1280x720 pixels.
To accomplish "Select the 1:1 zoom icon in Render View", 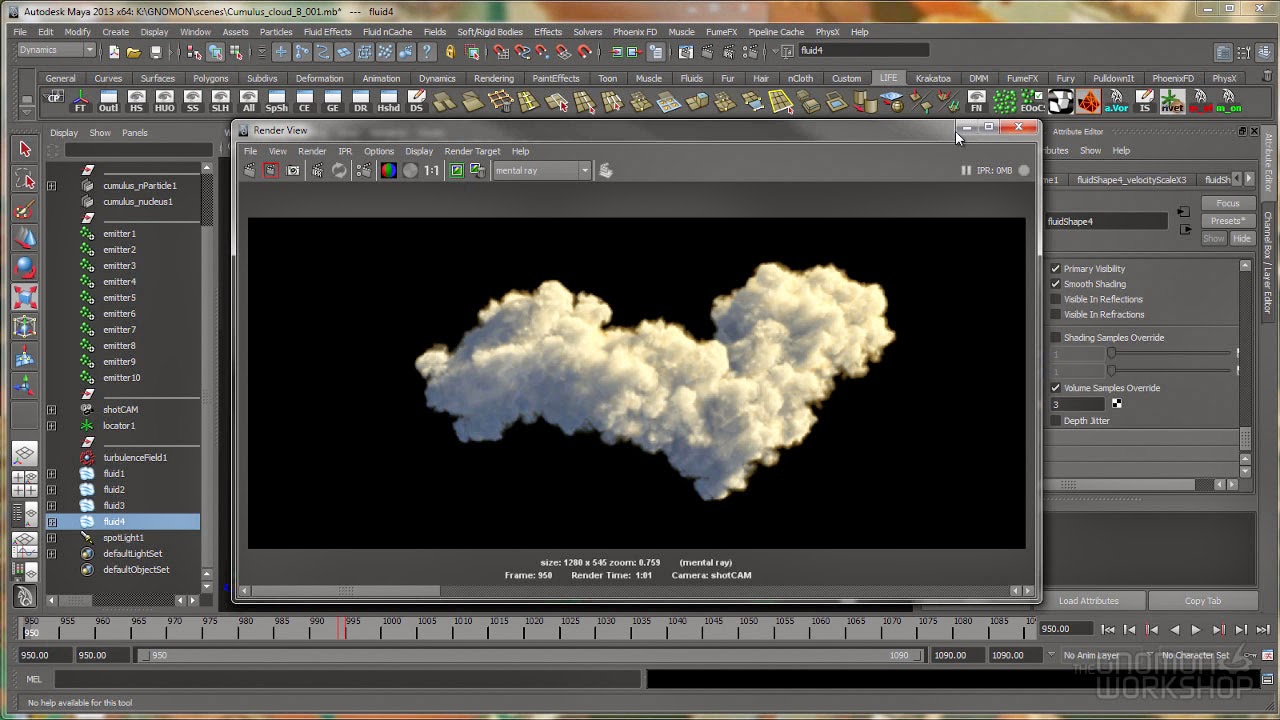I will coord(430,170).
